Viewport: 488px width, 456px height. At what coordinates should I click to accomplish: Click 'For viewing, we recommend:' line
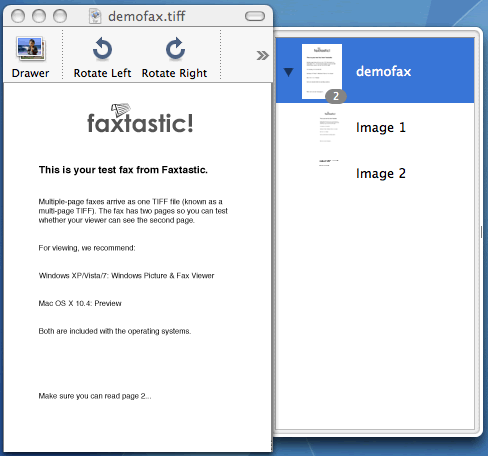87,248
